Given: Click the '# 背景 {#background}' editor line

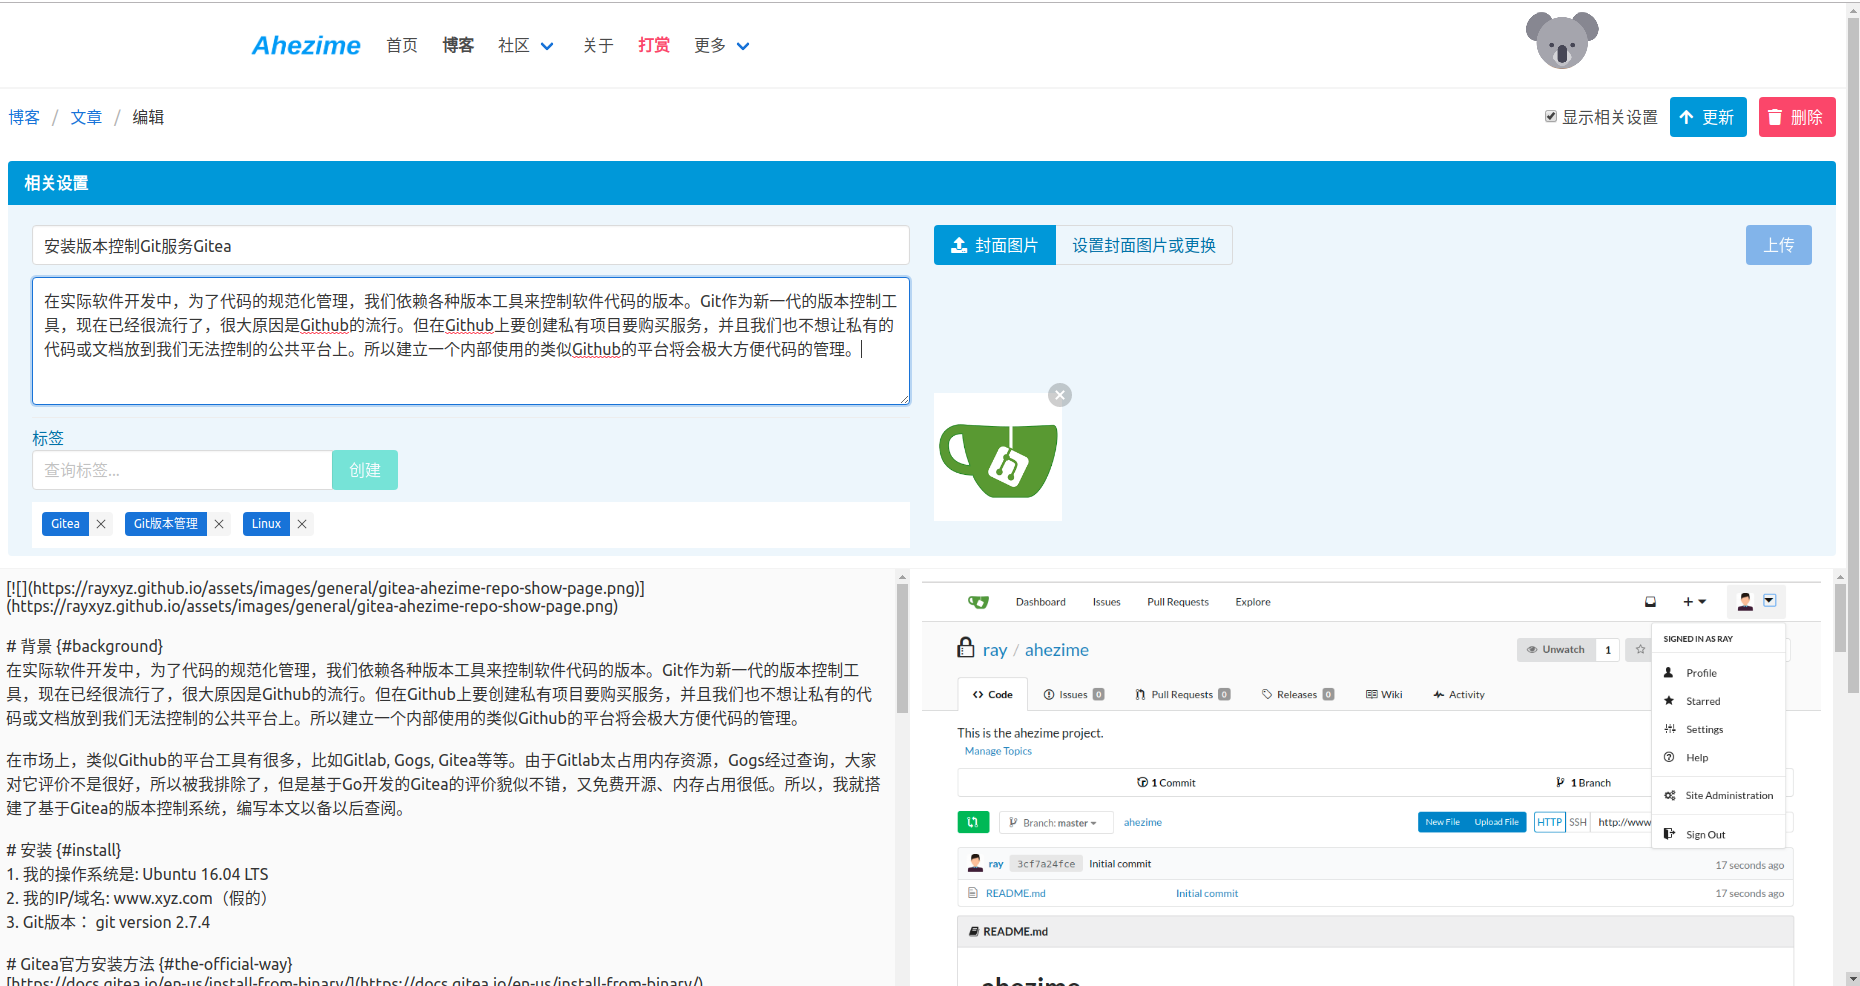Looking at the screenshot, I should [x=85, y=646].
